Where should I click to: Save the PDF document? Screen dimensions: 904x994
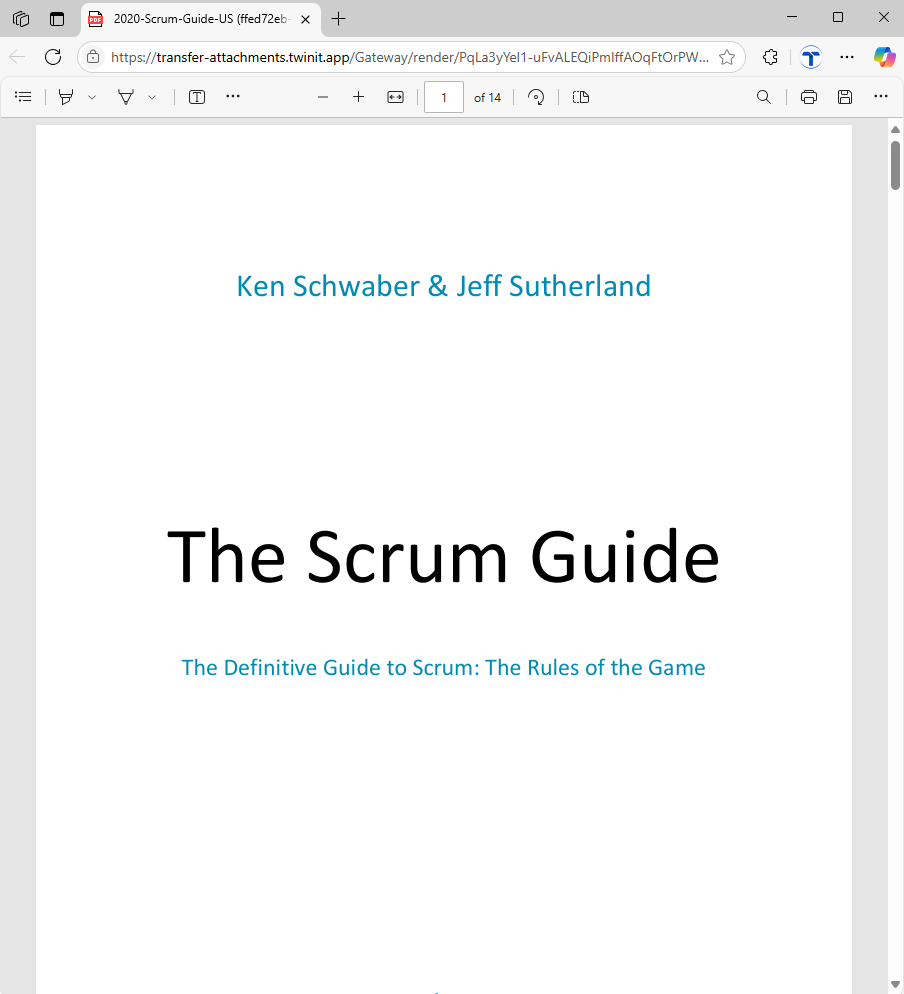(845, 97)
